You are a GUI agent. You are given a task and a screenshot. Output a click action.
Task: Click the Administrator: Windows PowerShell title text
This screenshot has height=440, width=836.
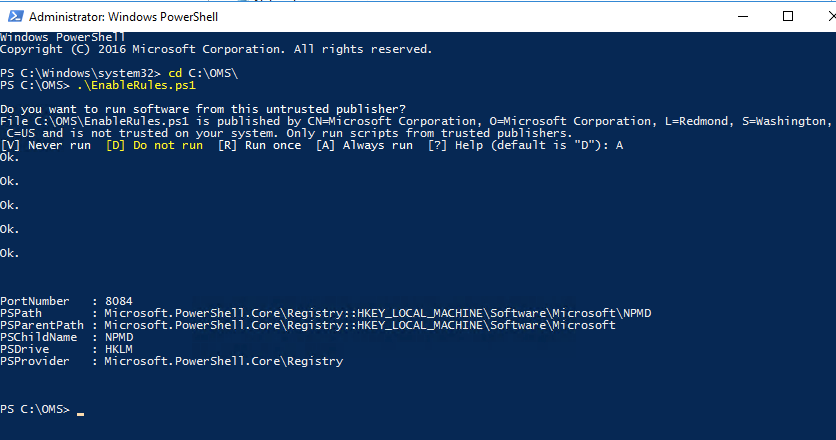(x=123, y=17)
